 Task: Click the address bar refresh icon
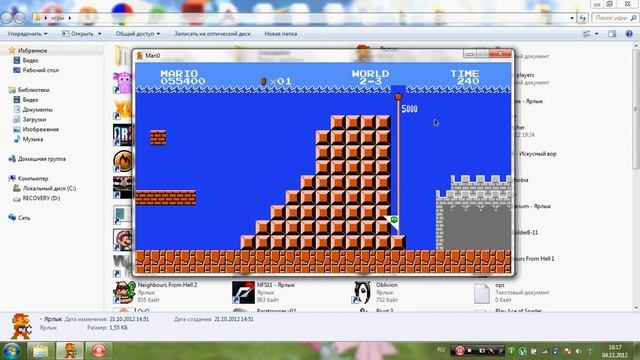(582, 18)
